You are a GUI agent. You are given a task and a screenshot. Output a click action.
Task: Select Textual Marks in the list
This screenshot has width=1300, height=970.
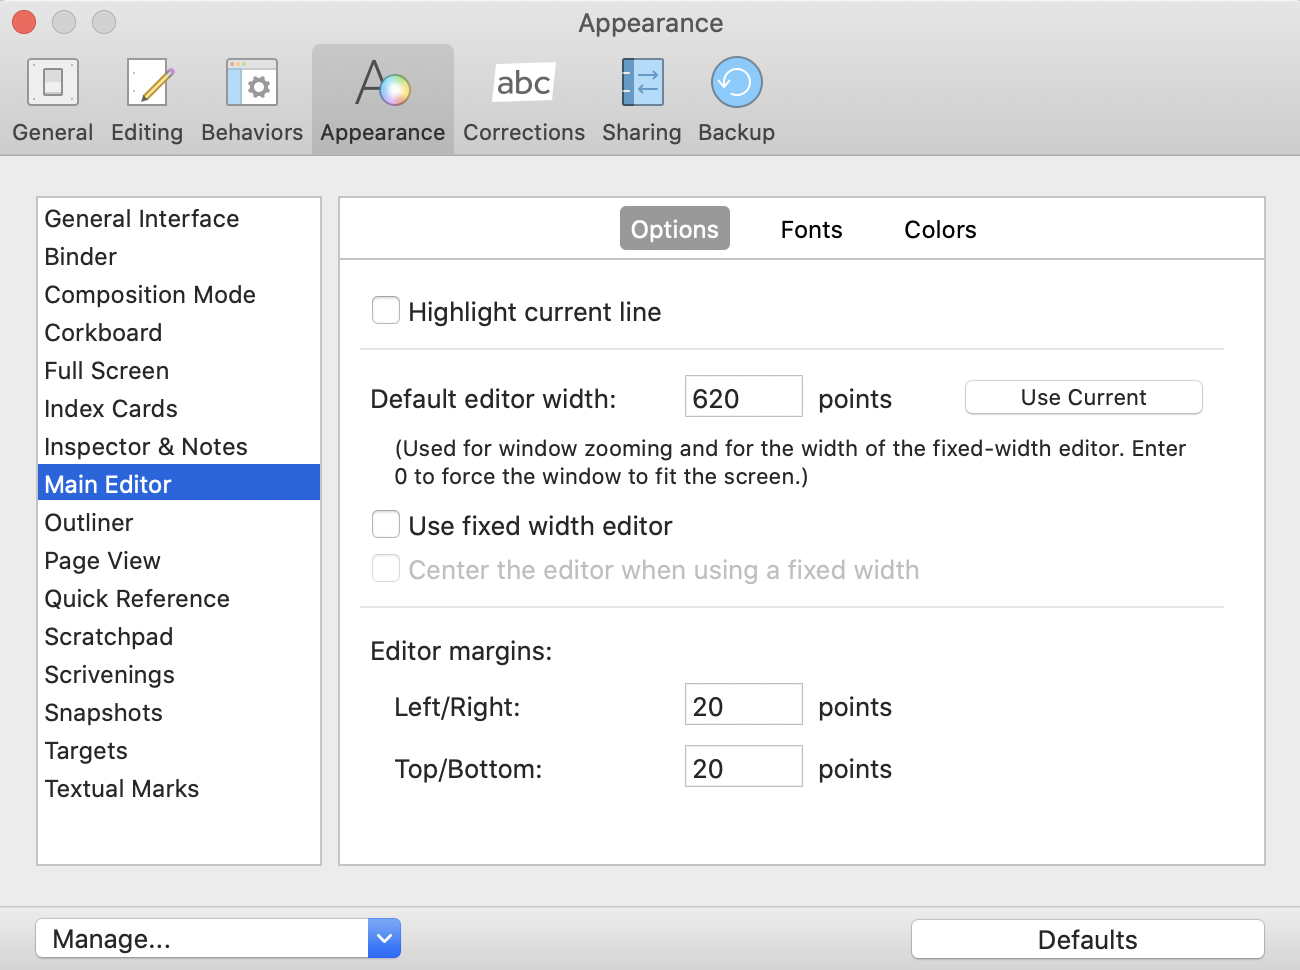[179, 789]
